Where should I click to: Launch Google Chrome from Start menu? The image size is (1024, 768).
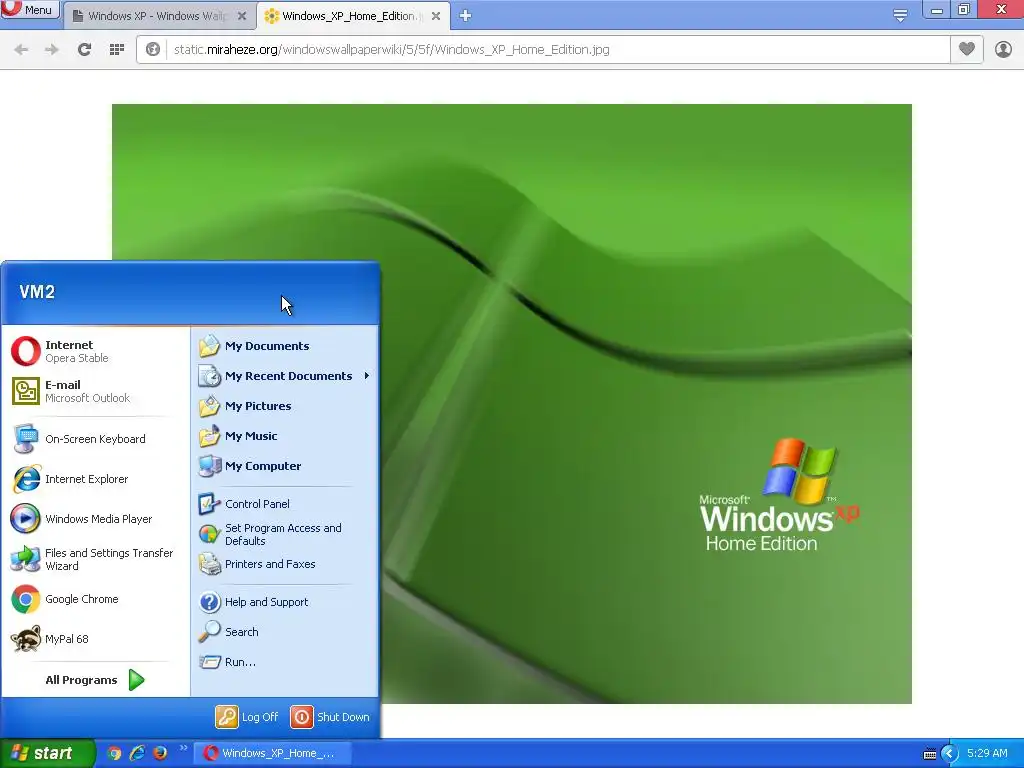pos(95,599)
